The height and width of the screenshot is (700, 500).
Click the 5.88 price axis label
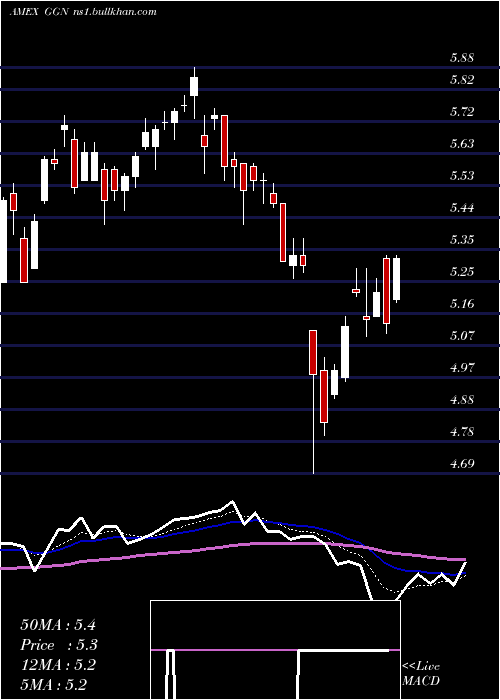[461, 58]
